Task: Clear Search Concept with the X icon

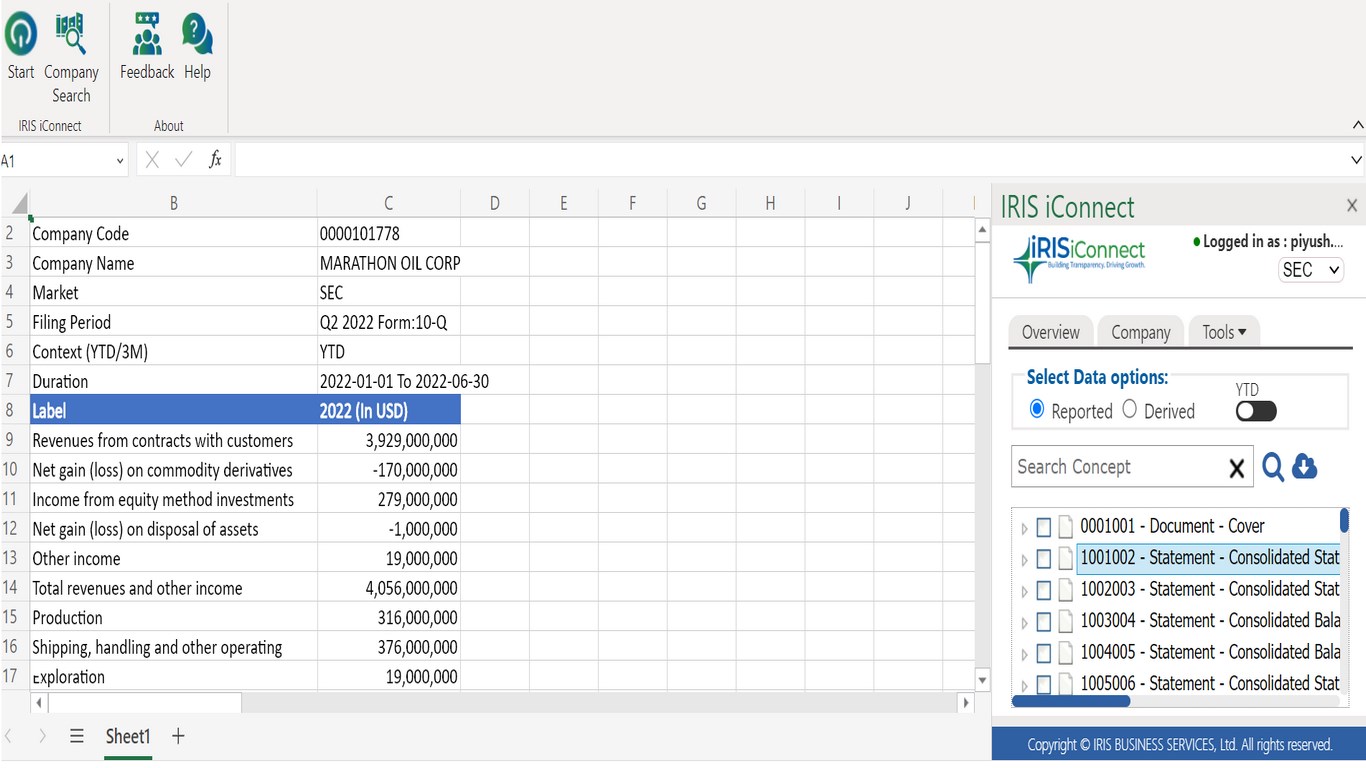Action: [x=1236, y=468]
